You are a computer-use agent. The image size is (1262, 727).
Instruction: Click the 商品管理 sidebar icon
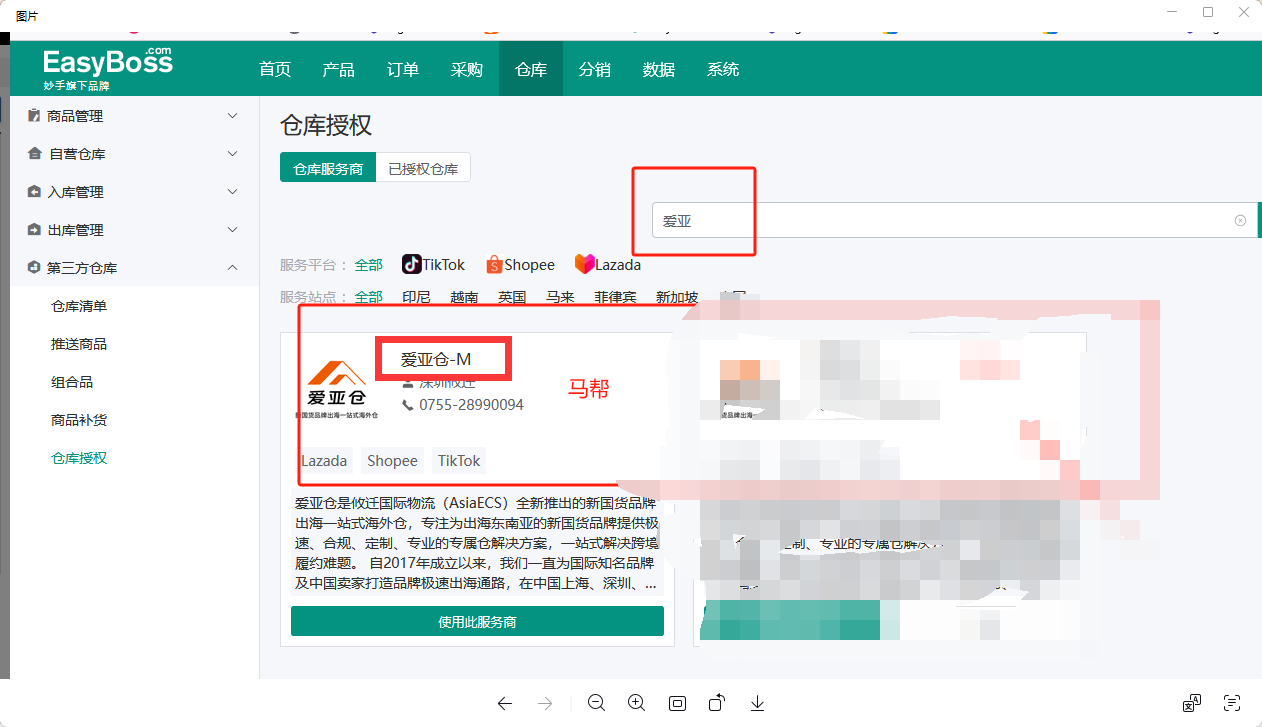click(x=34, y=116)
